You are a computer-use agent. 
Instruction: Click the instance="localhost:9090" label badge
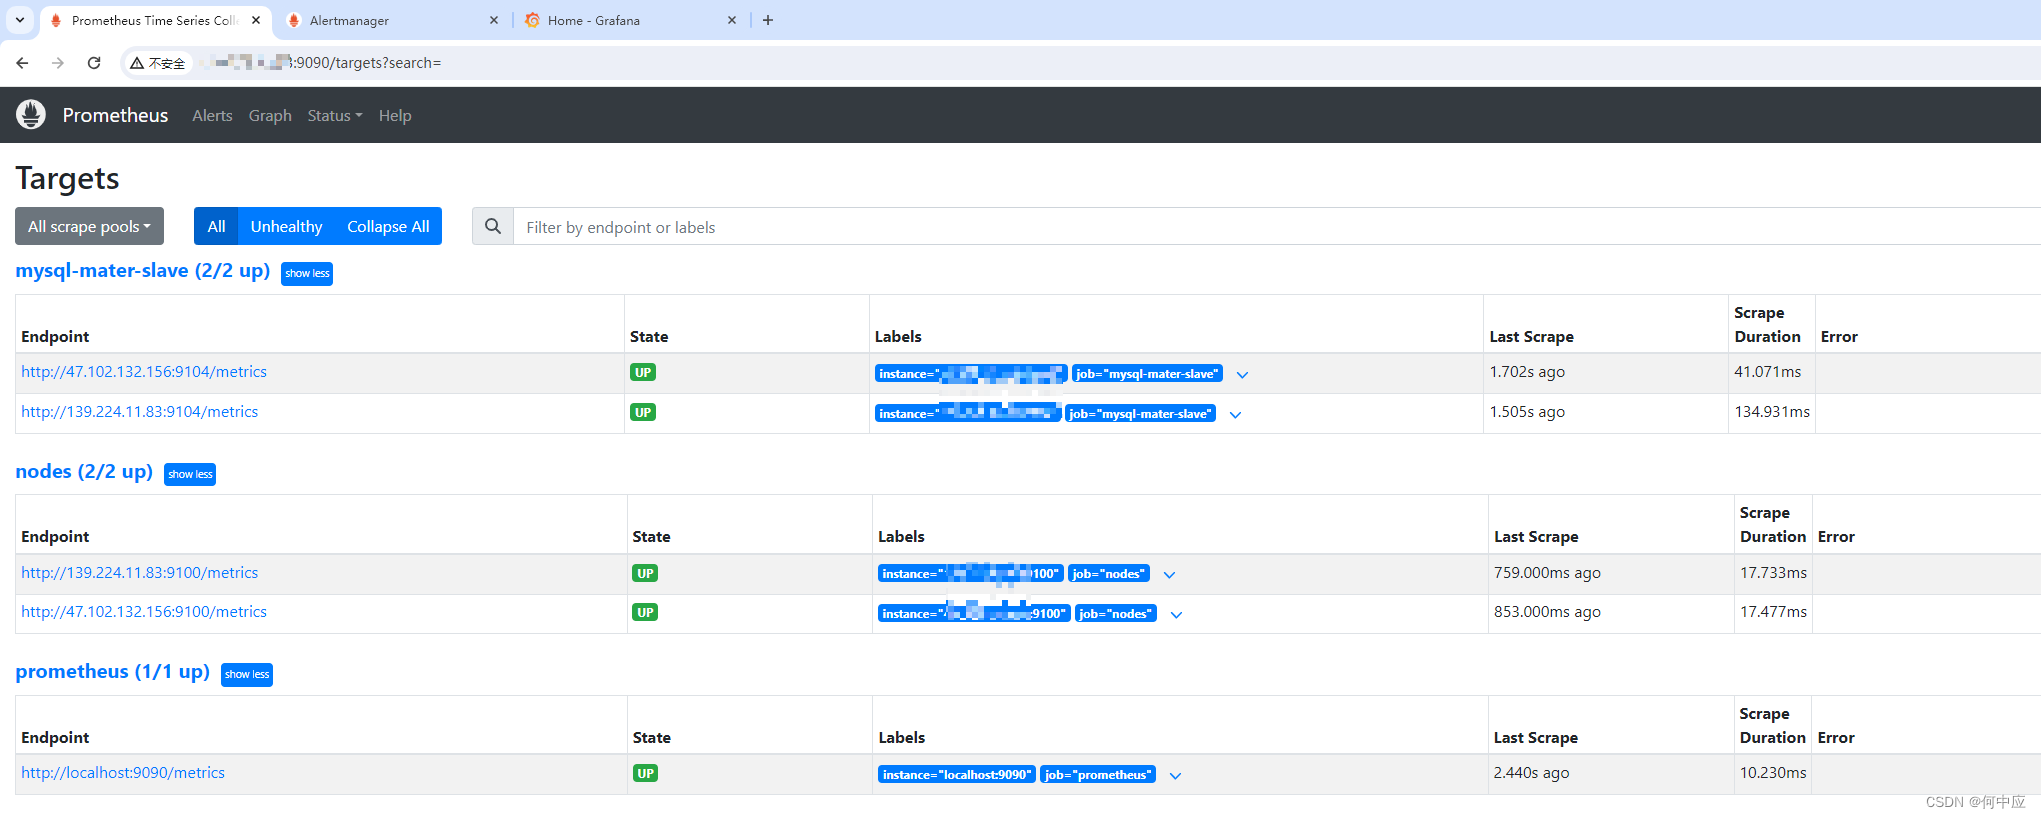956,775
